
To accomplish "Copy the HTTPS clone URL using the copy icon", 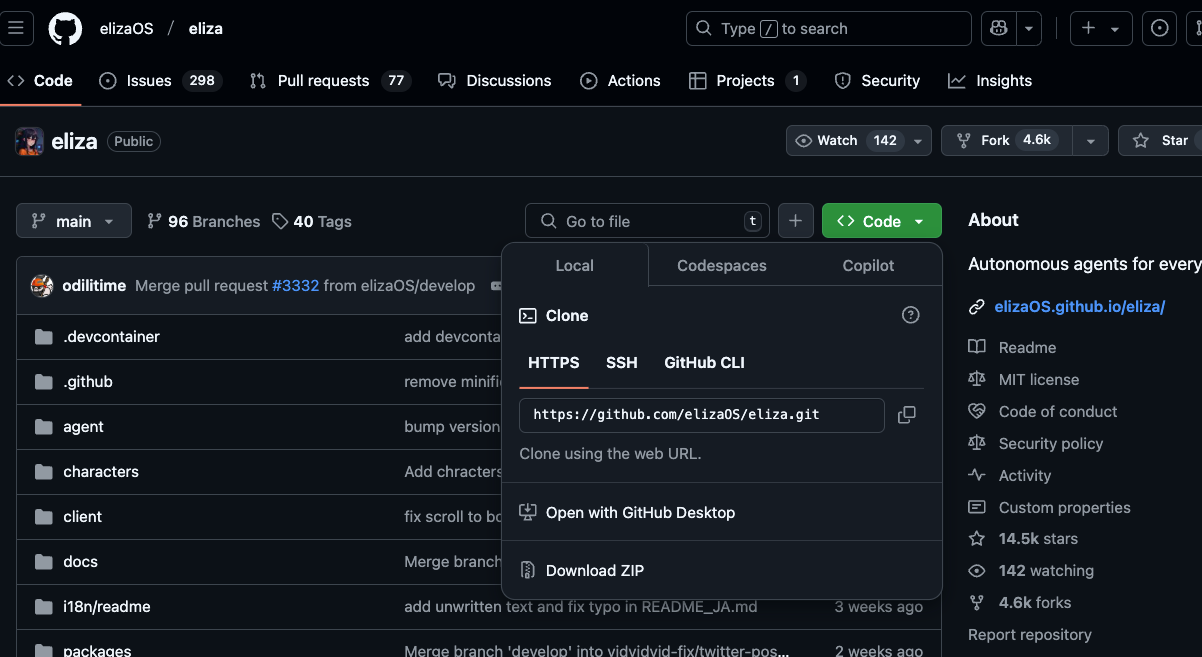I will click(x=906, y=414).
